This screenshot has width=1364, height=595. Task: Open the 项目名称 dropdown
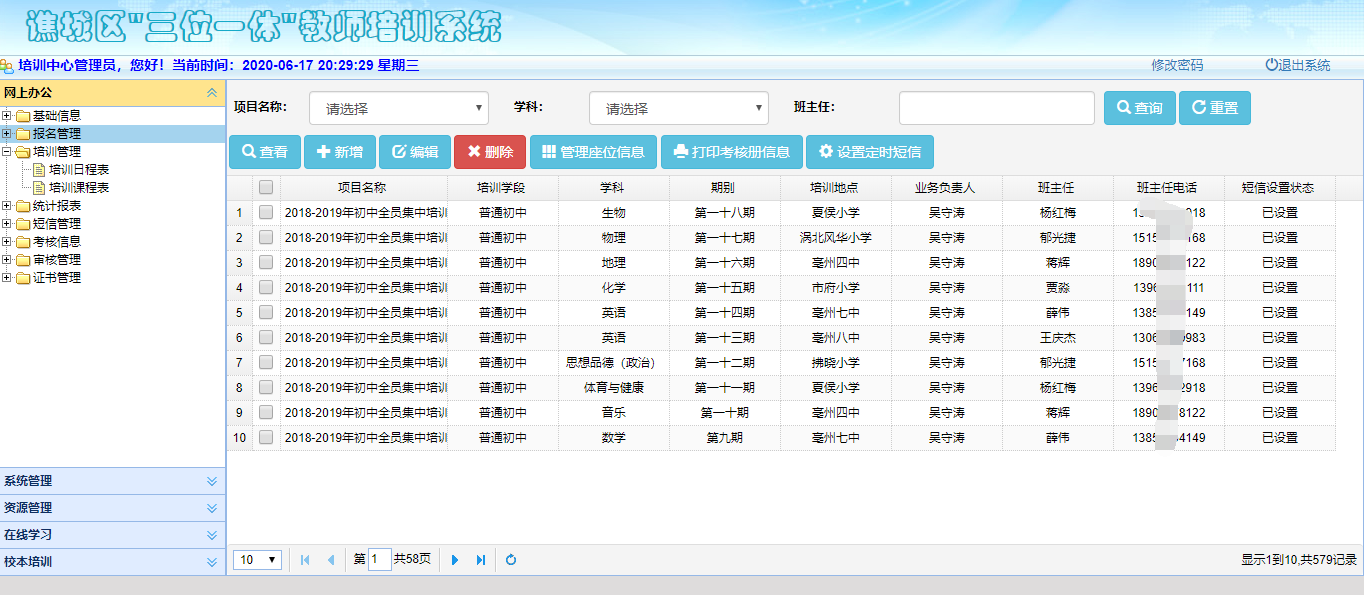coord(398,108)
